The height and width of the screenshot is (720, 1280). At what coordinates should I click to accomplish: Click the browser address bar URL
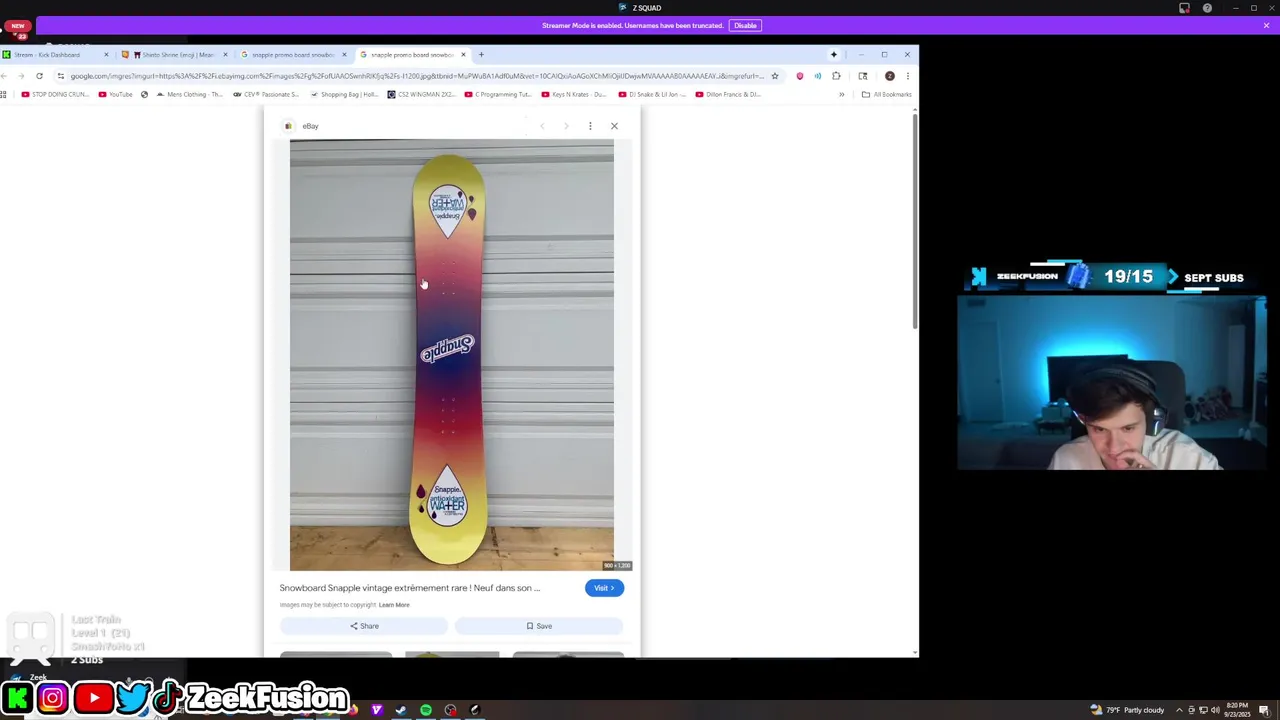click(x=417, y=76)
